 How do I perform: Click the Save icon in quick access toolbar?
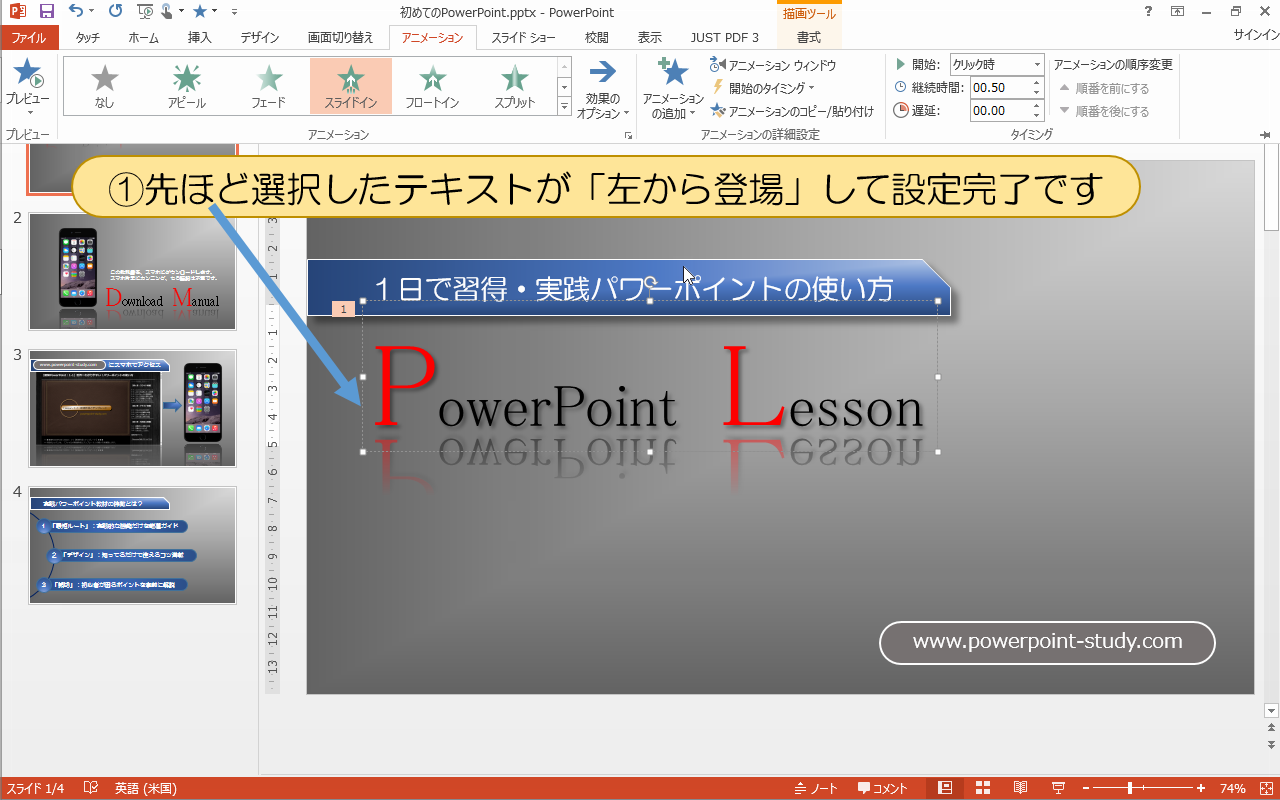(47, 12)
